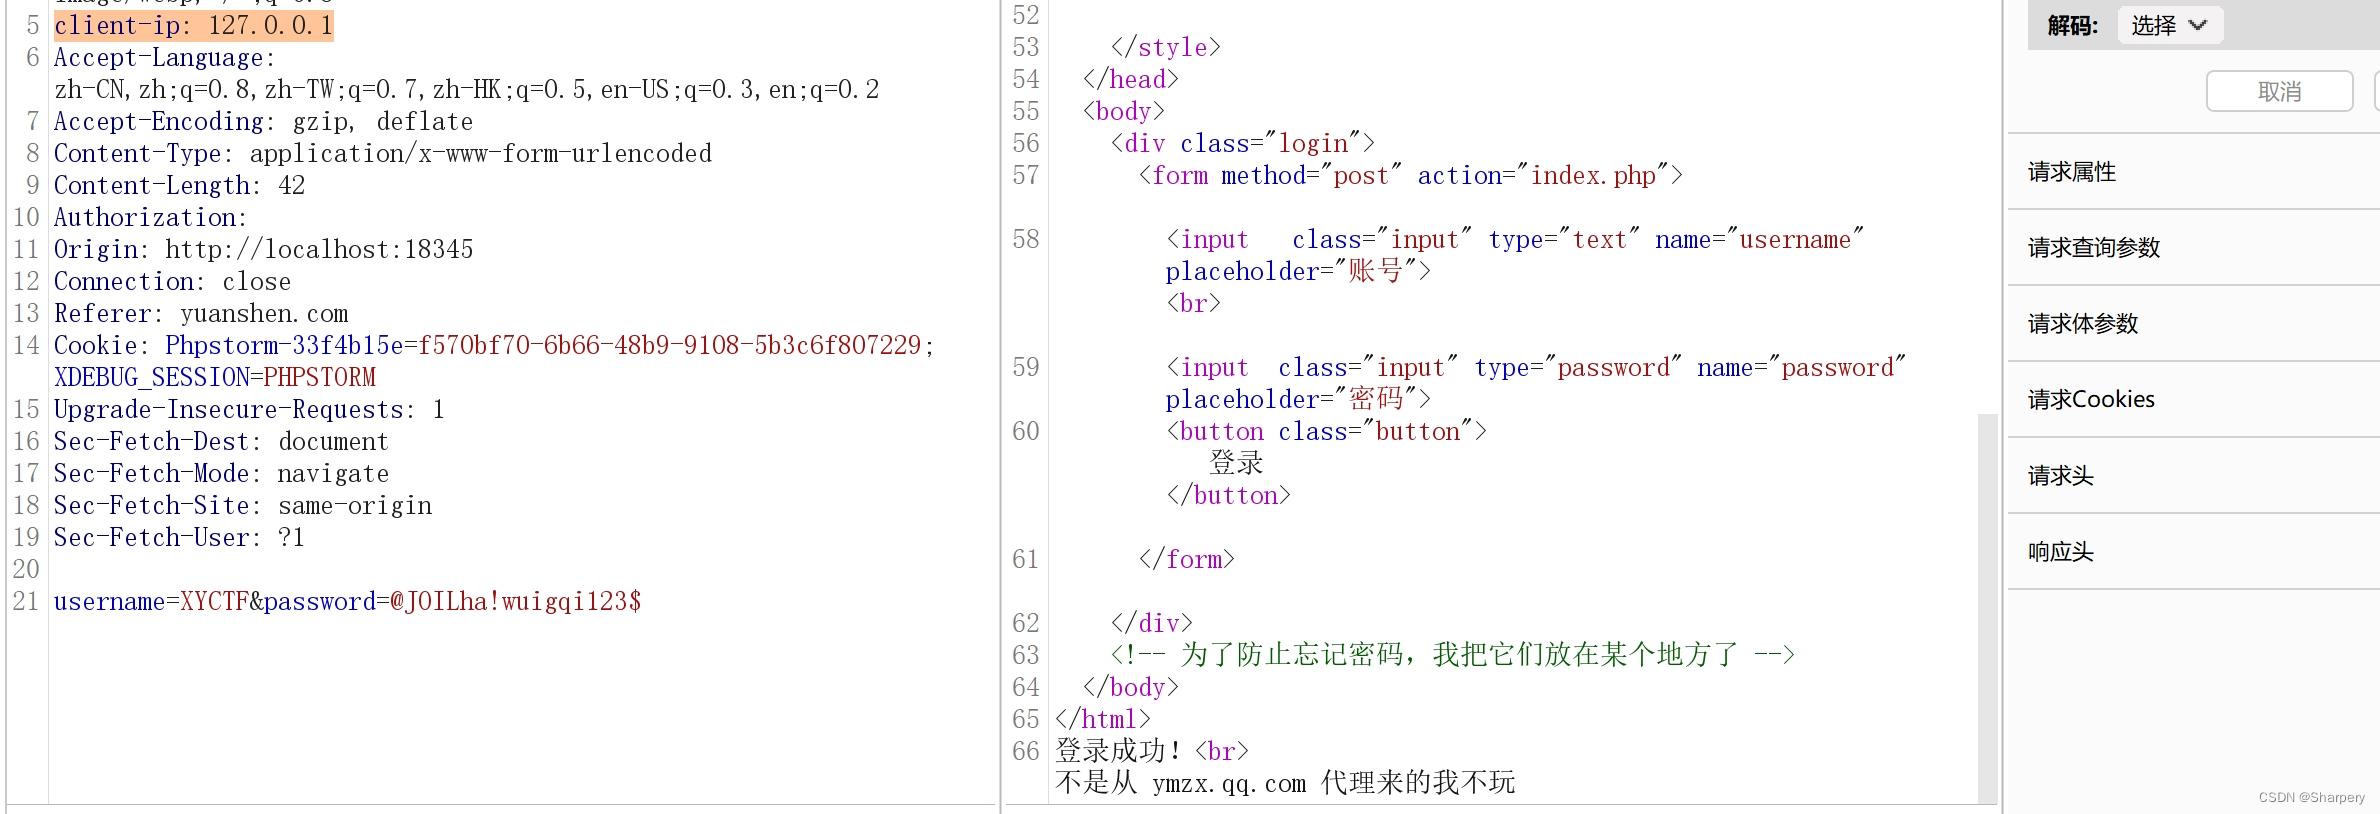Expand the 请求头 section
Viewport: 2380px width, 814px height.
(x=2193, y=476)
